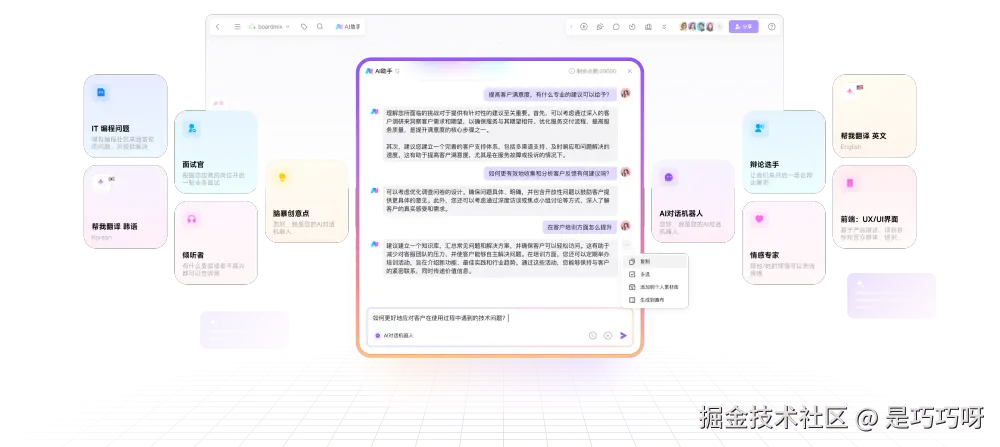Click the voting icon in top toolbar
1000x447 pixels.
click(x=649, y=27)
